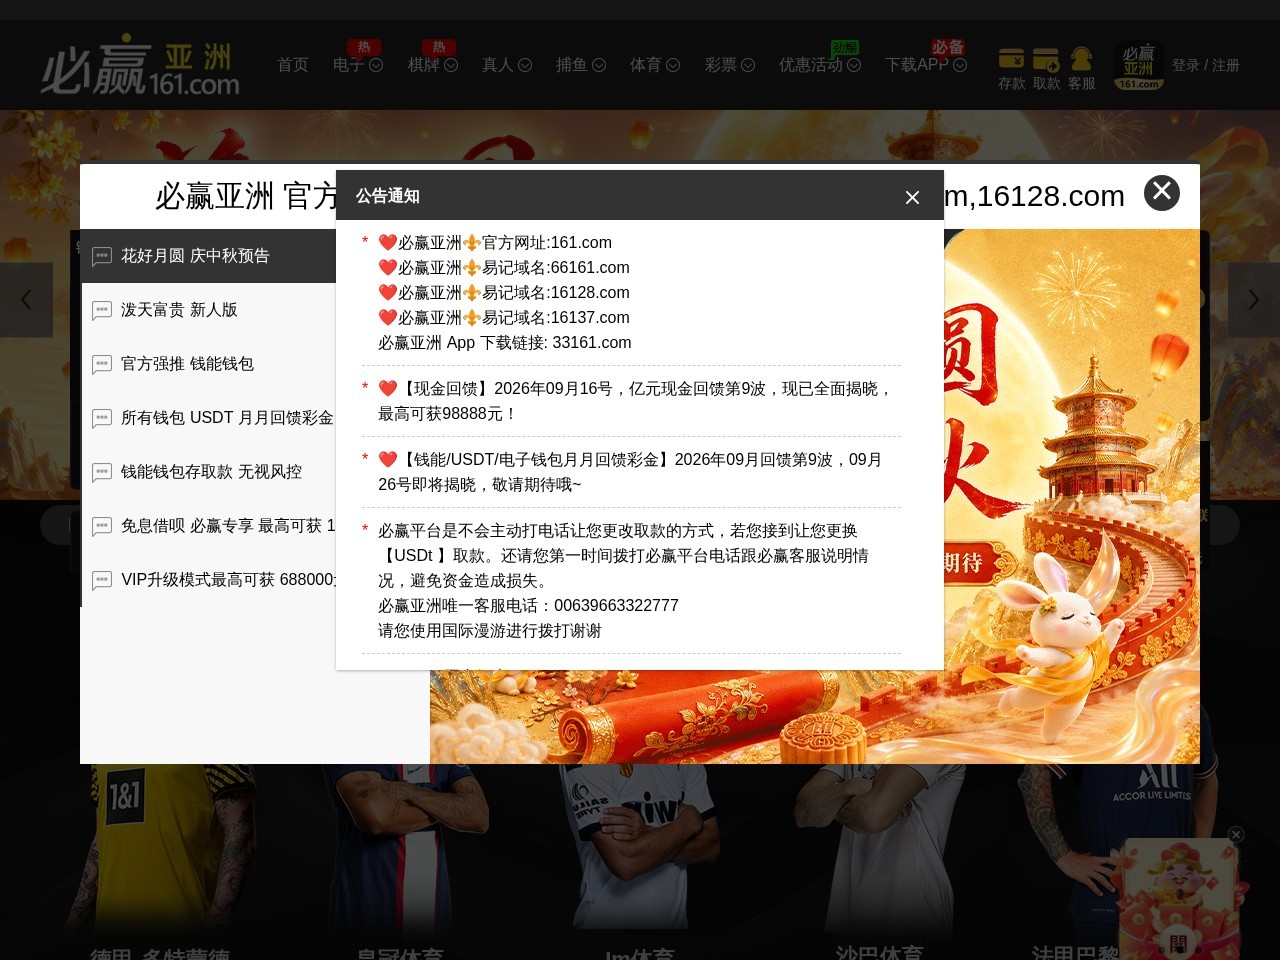Viewport: 1280px width, 960px height.
Task: Expand the 棋牌 menu chevron
Action: click(451, 65)
